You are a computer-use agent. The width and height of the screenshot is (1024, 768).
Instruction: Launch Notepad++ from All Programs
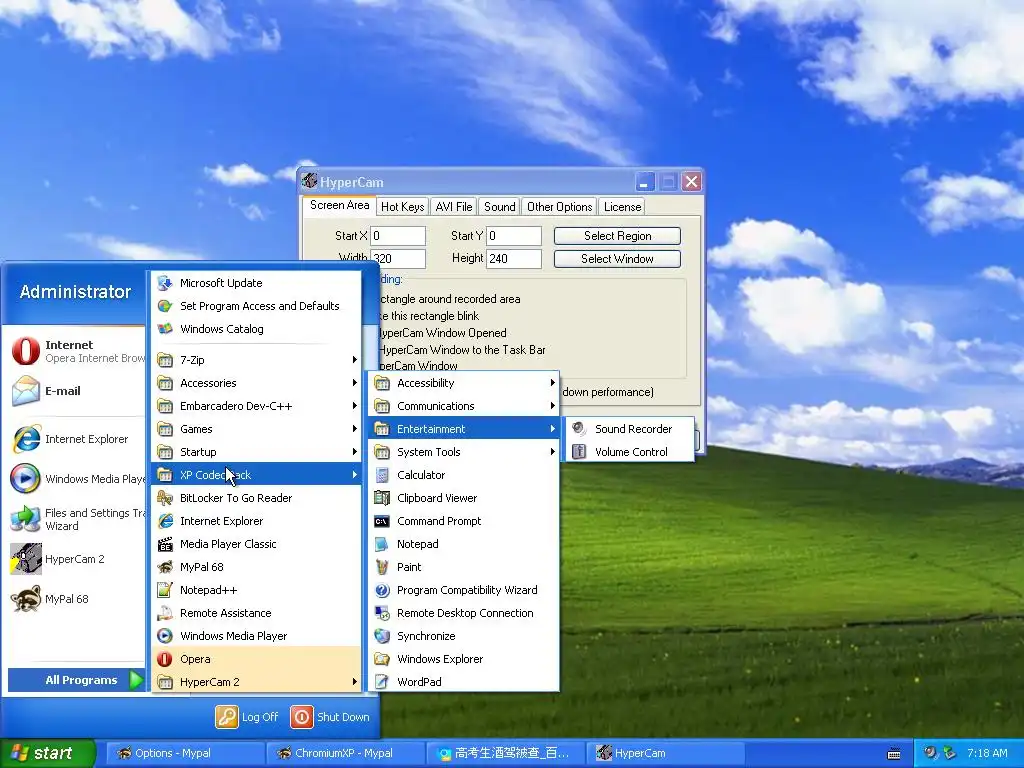point(257,590)
